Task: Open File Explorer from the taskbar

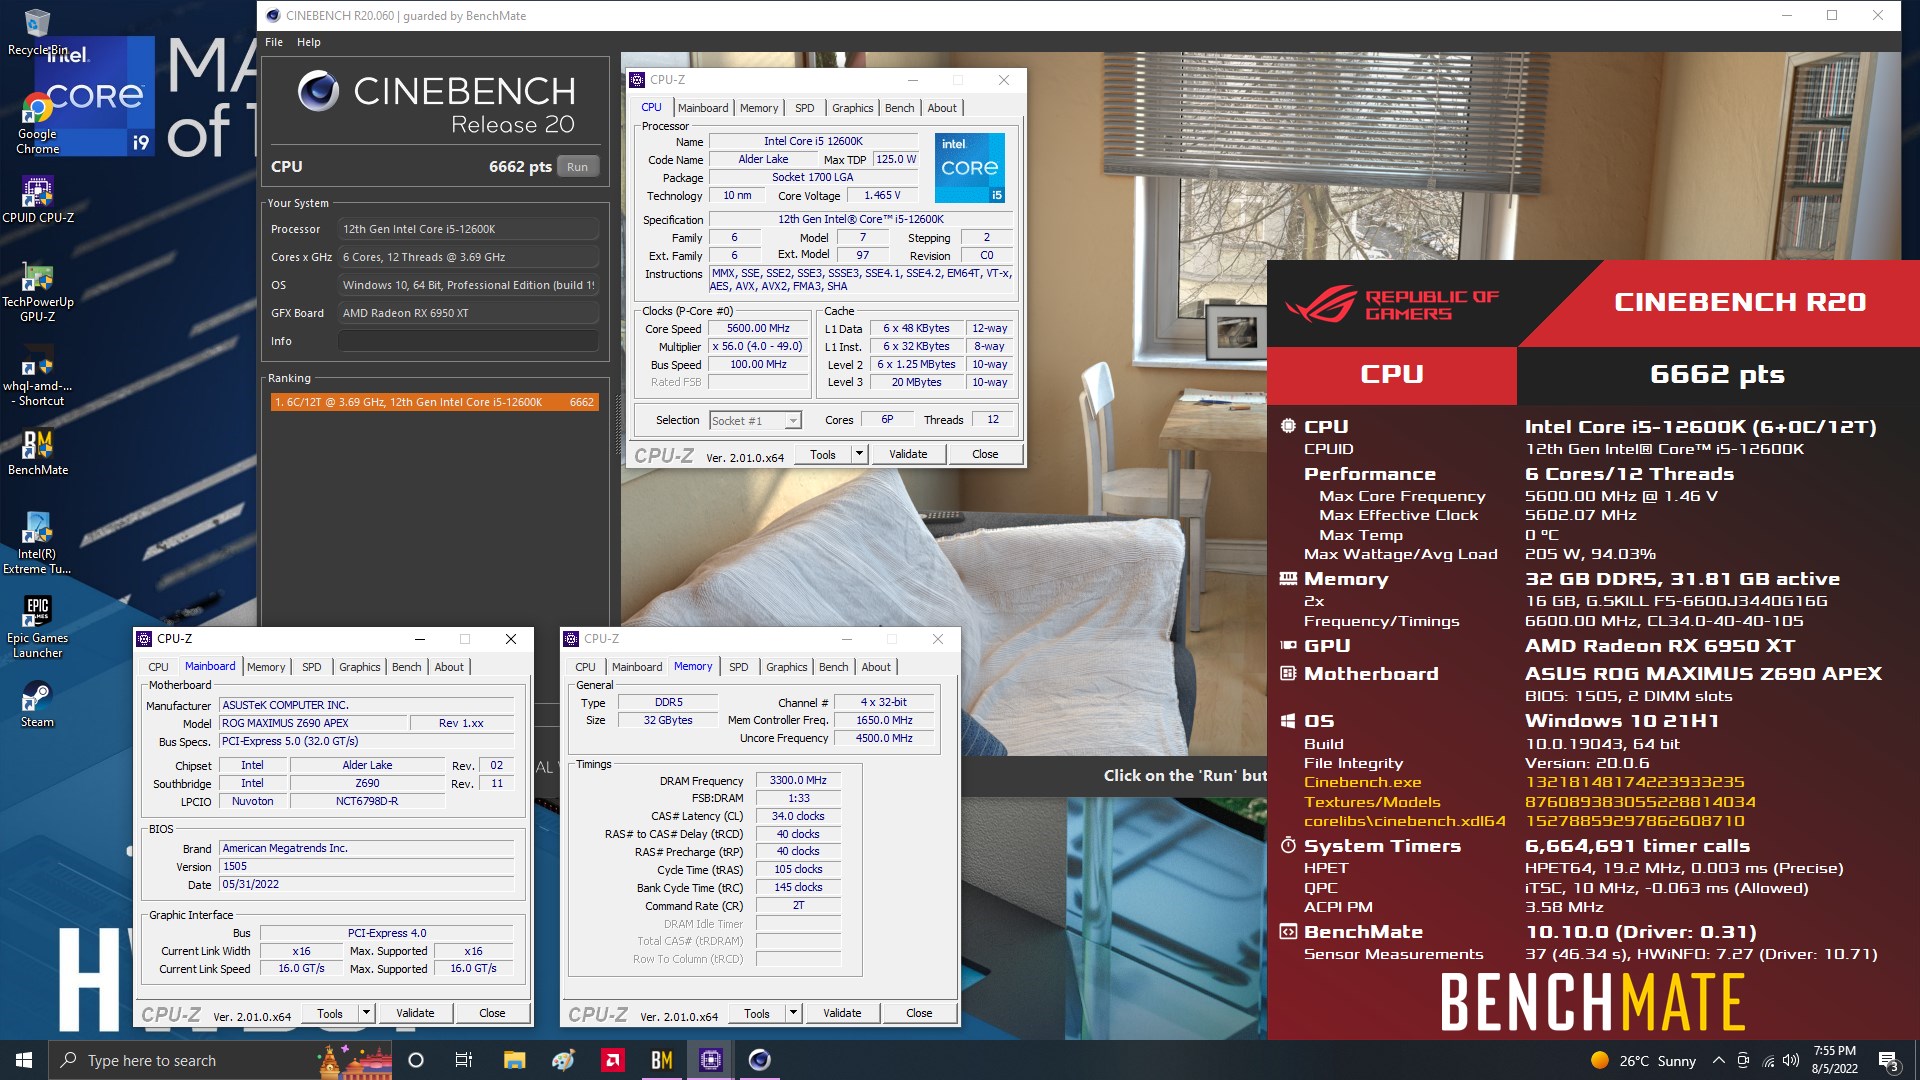Action: pyautogui.click(x=514, y=1060)
